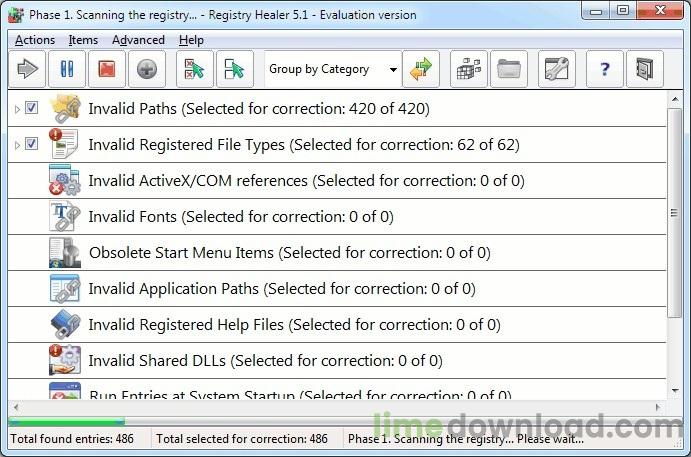Screen dimensions: 691x457
Task: Click the Invalid Application Paths icon
Action: (x=65, y=289)
